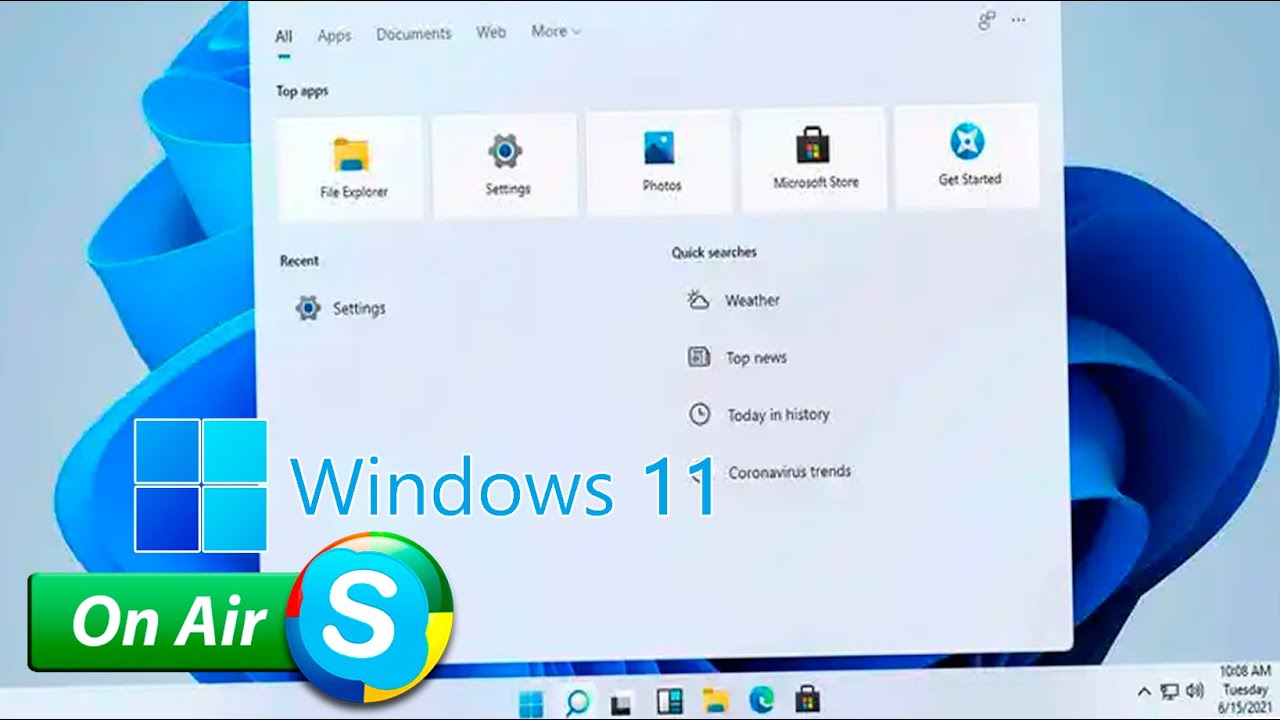The image size is (1280, 720).
Task: Open the clock and date in the taskbar
Action: pos(1244,688)
